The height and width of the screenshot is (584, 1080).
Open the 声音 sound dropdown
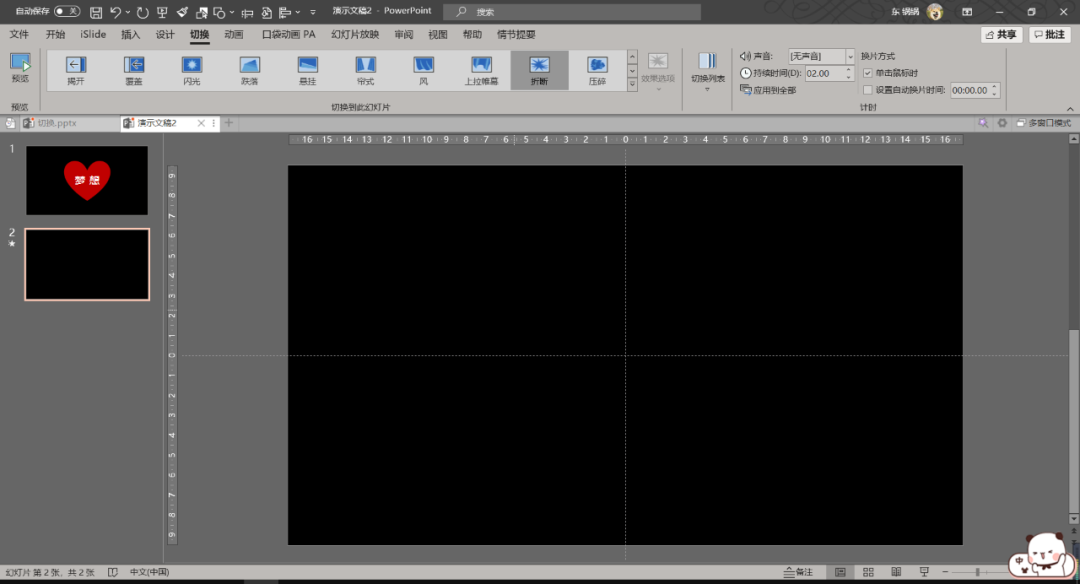pos(851,57)
